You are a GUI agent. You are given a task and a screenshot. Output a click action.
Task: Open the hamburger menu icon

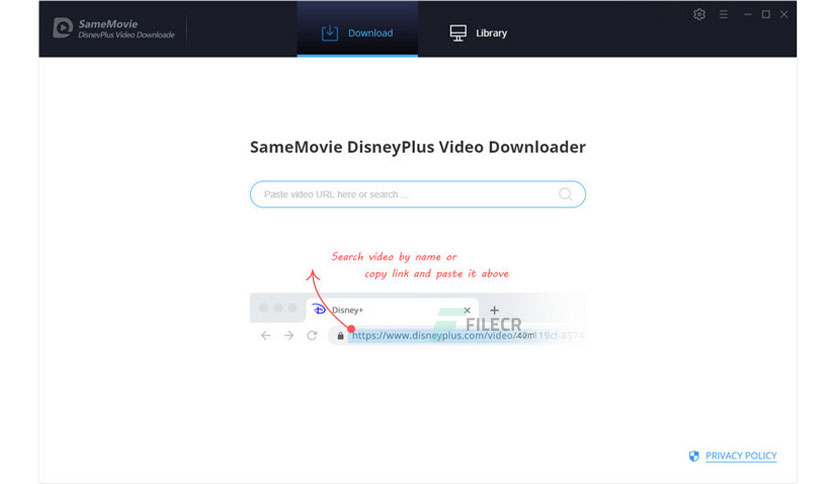(724, 14)
